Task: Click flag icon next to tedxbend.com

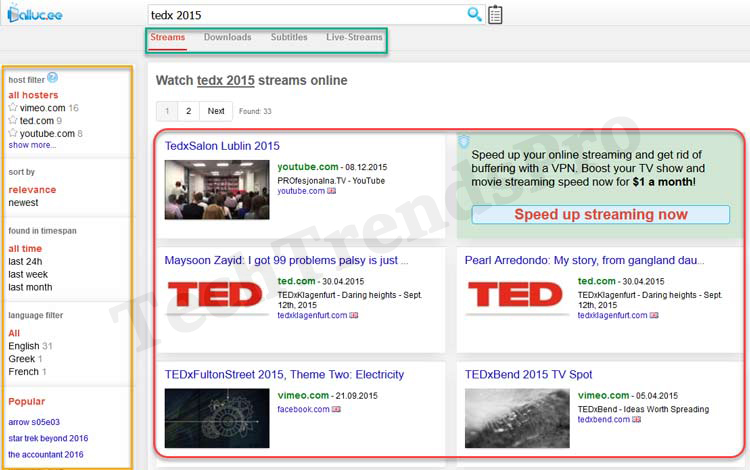Action: (636, 419)
